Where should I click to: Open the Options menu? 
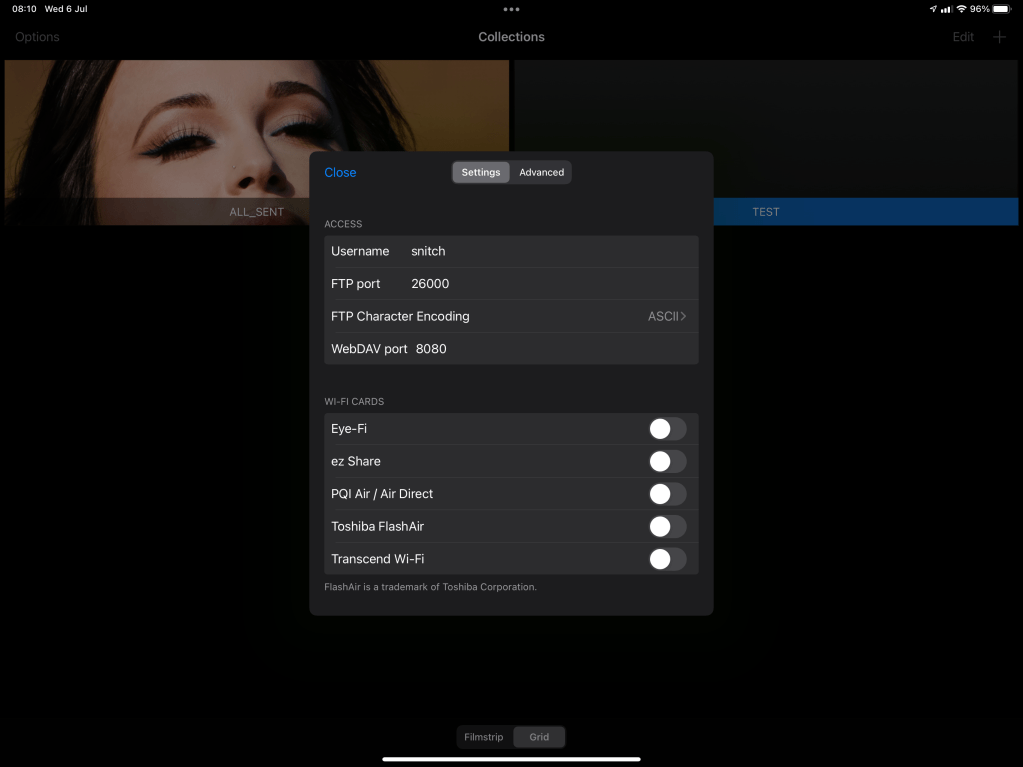tap(37, 37)
